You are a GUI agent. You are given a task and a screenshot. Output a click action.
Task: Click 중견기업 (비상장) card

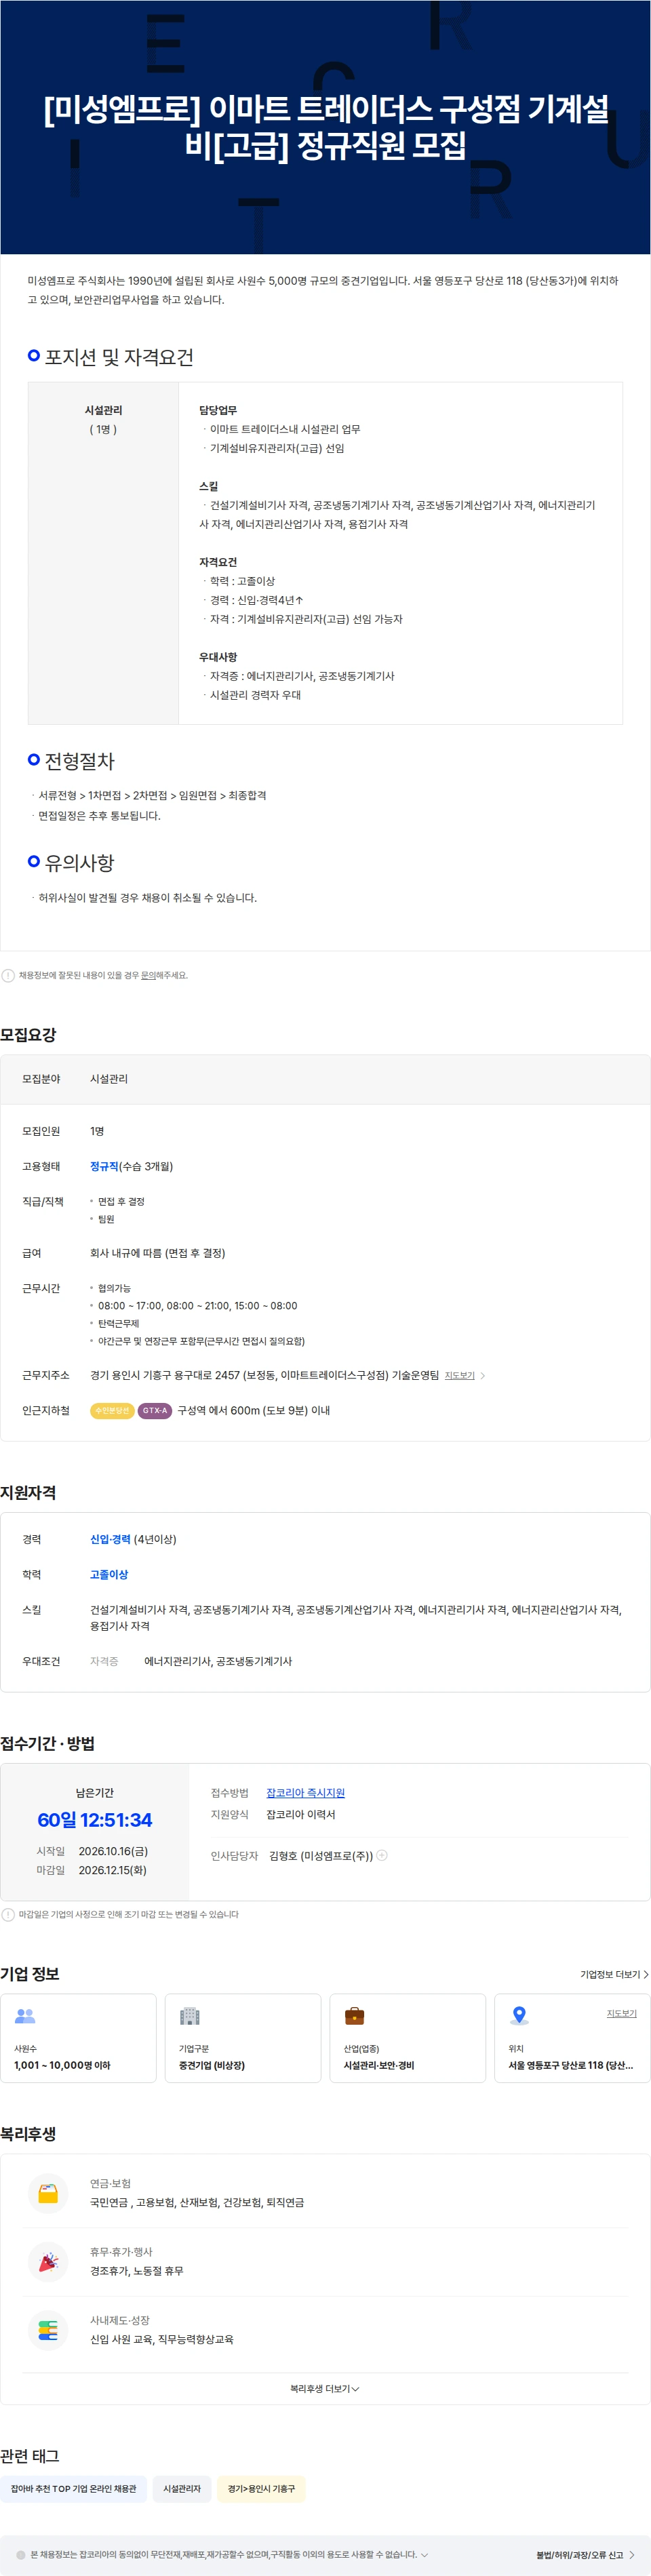point(243,2038)
